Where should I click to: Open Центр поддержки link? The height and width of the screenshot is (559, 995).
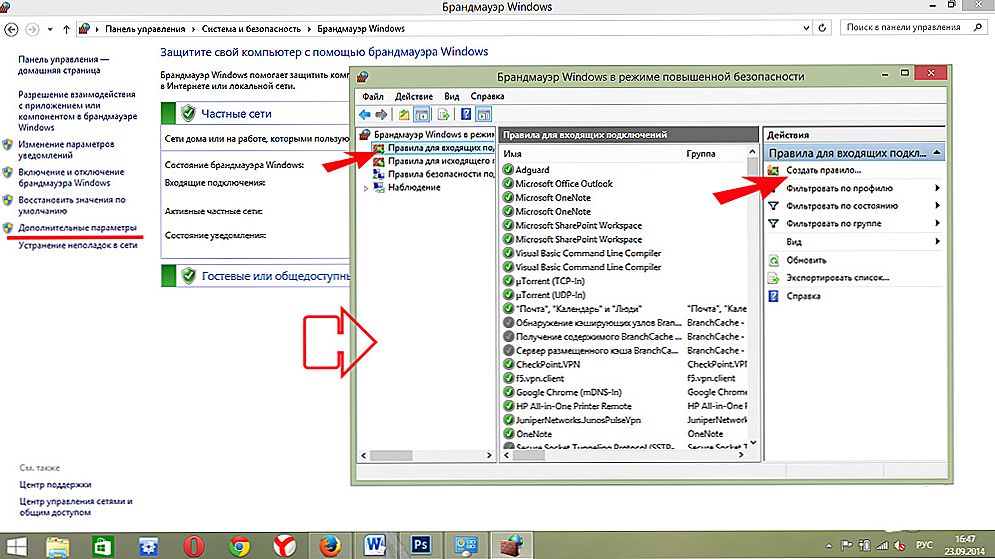(55, 485)
